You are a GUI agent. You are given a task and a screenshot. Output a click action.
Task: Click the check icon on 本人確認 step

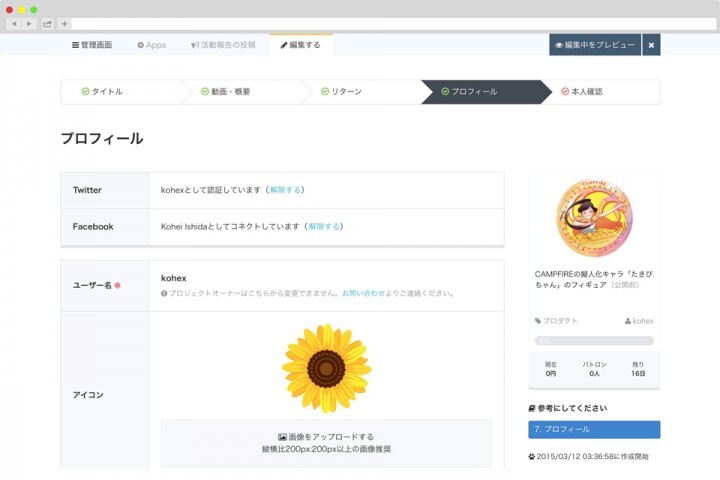point(565,91)
